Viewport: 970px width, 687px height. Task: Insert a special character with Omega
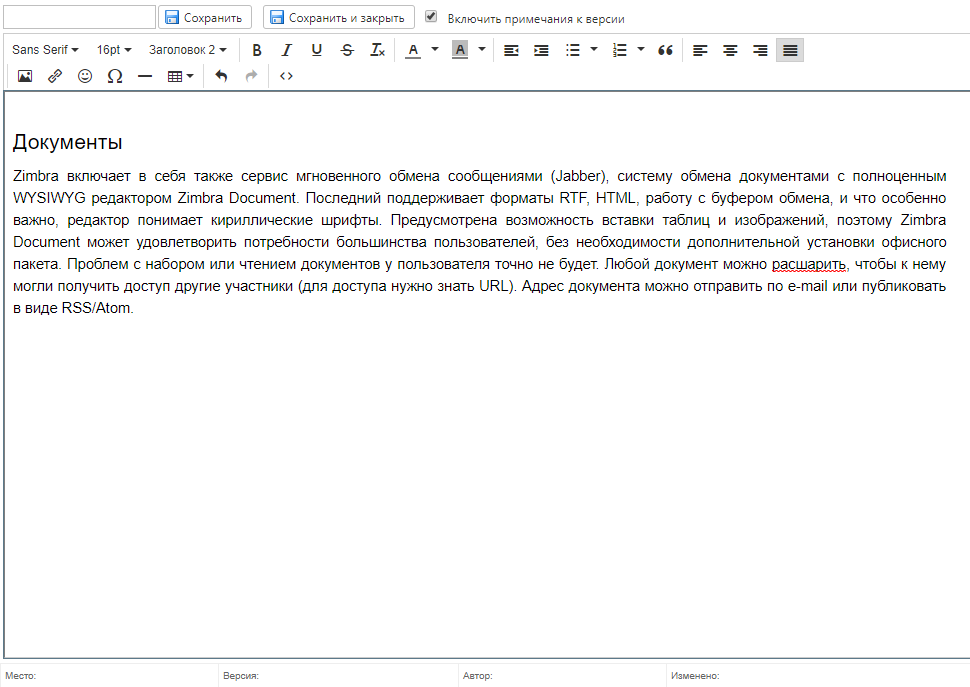[x=115, y=76]
